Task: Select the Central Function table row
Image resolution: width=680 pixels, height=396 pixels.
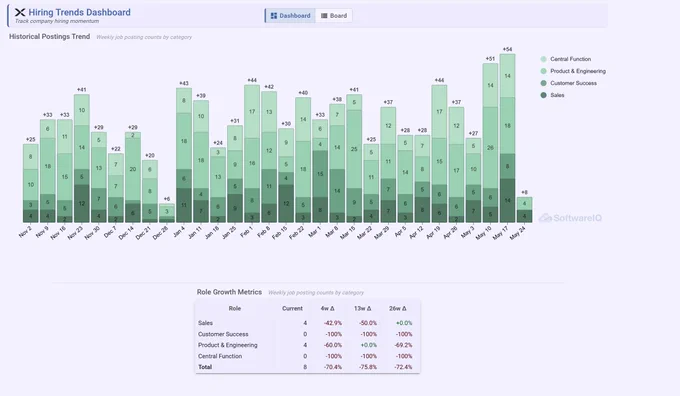Action: pyautogui.click(x=307, y=356)
